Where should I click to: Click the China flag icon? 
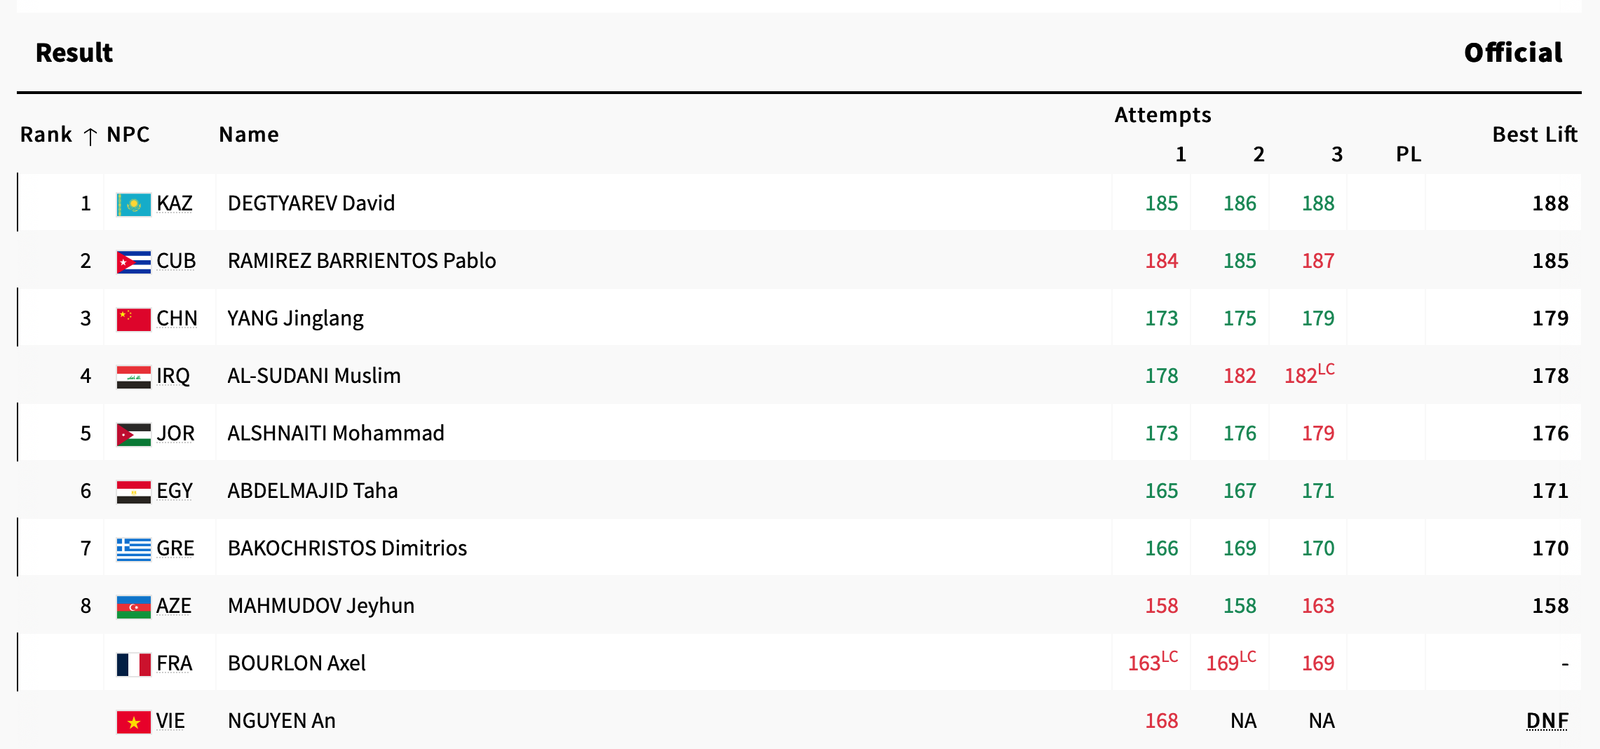133,319
